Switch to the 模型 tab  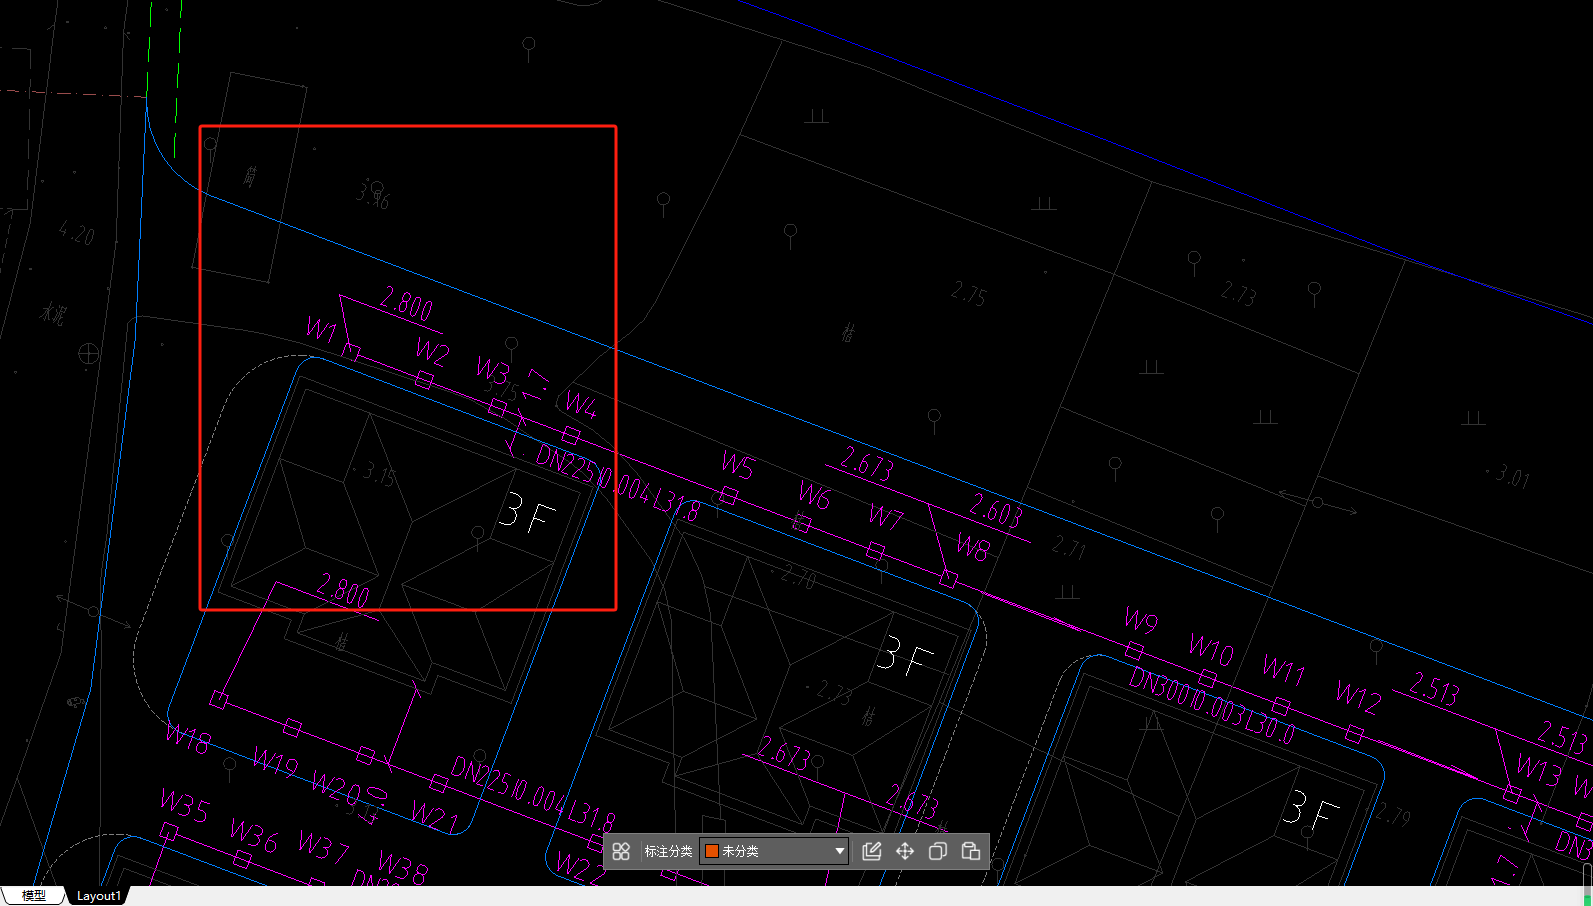(33, 895)
